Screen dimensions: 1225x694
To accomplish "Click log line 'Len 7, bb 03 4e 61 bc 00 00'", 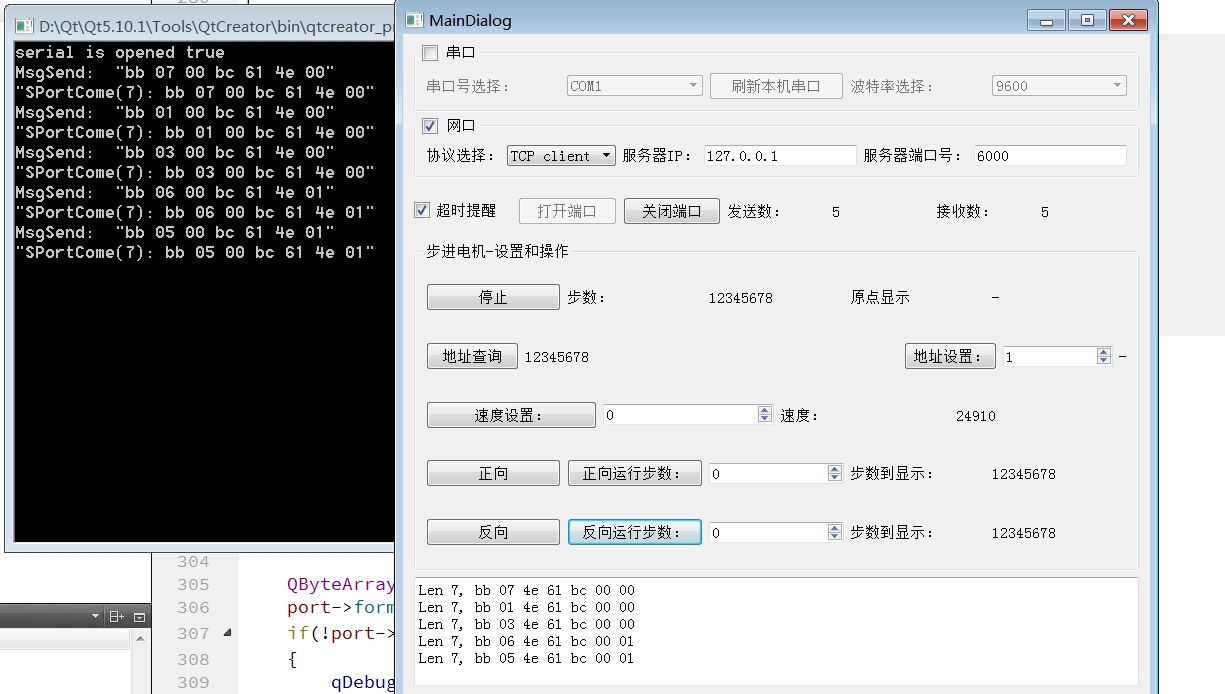I will pyautogui.click(x=526, y=624).
